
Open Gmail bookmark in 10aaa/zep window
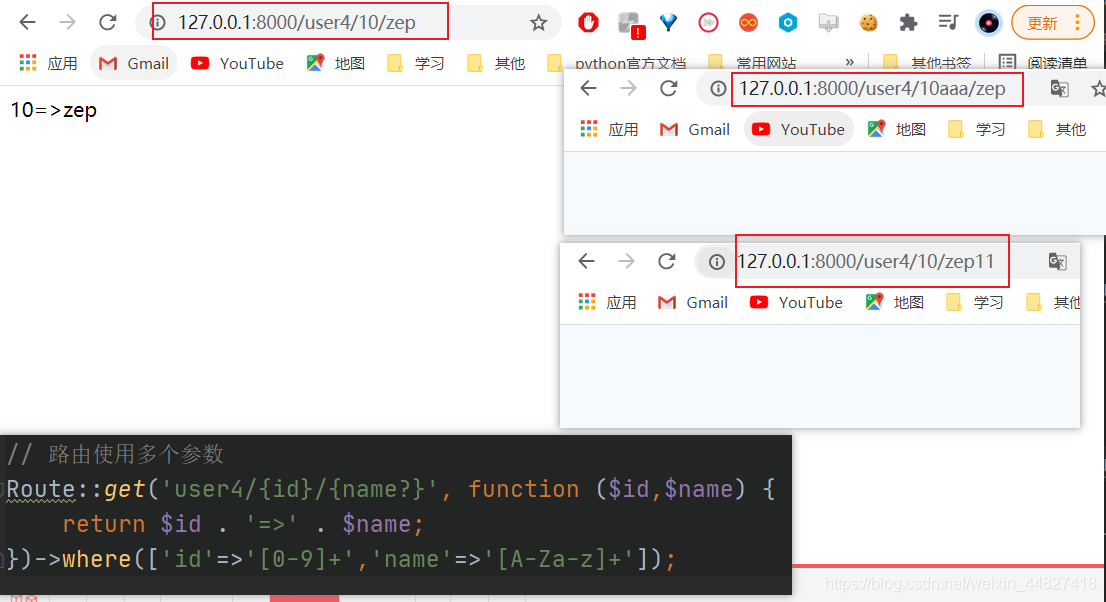pos(695,129)
